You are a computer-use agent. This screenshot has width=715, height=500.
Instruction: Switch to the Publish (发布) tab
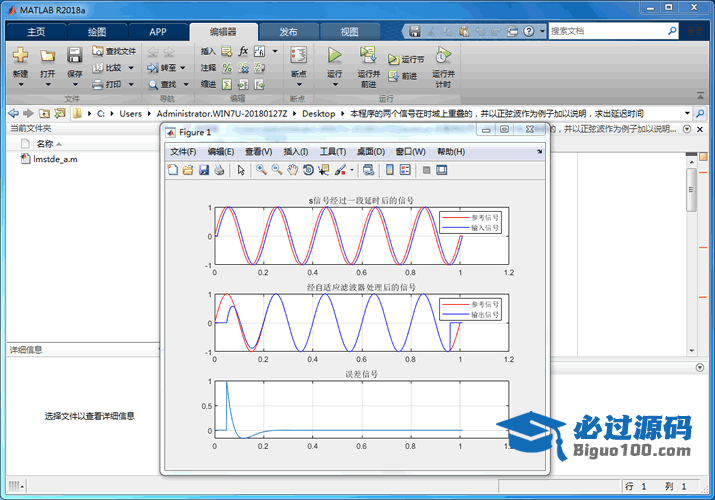(x=289, y=31)
